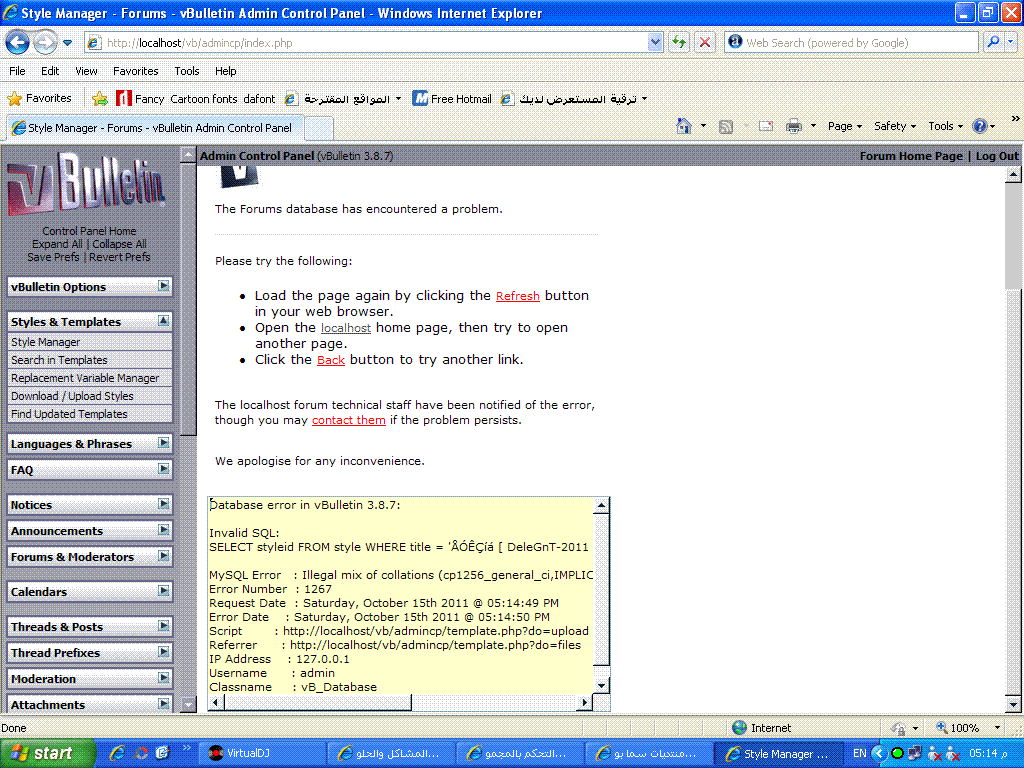Click the Log Out link
This screenshot has height=768, width=1024.
coord(997,156)
